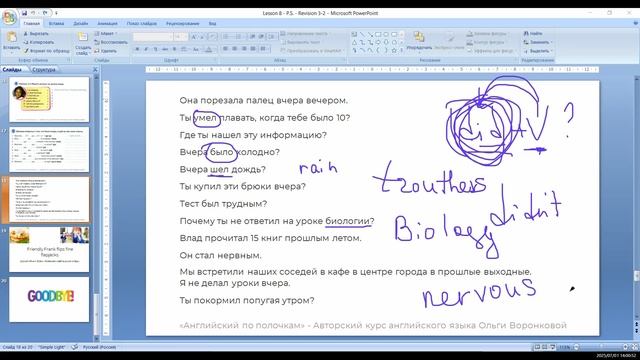
Task: Align text left in paragraph group
Action: (225, 49)
